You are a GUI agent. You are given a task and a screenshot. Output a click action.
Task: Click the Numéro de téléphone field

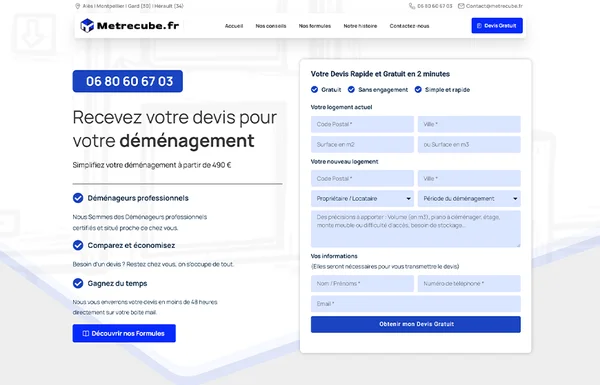(469, 284)
